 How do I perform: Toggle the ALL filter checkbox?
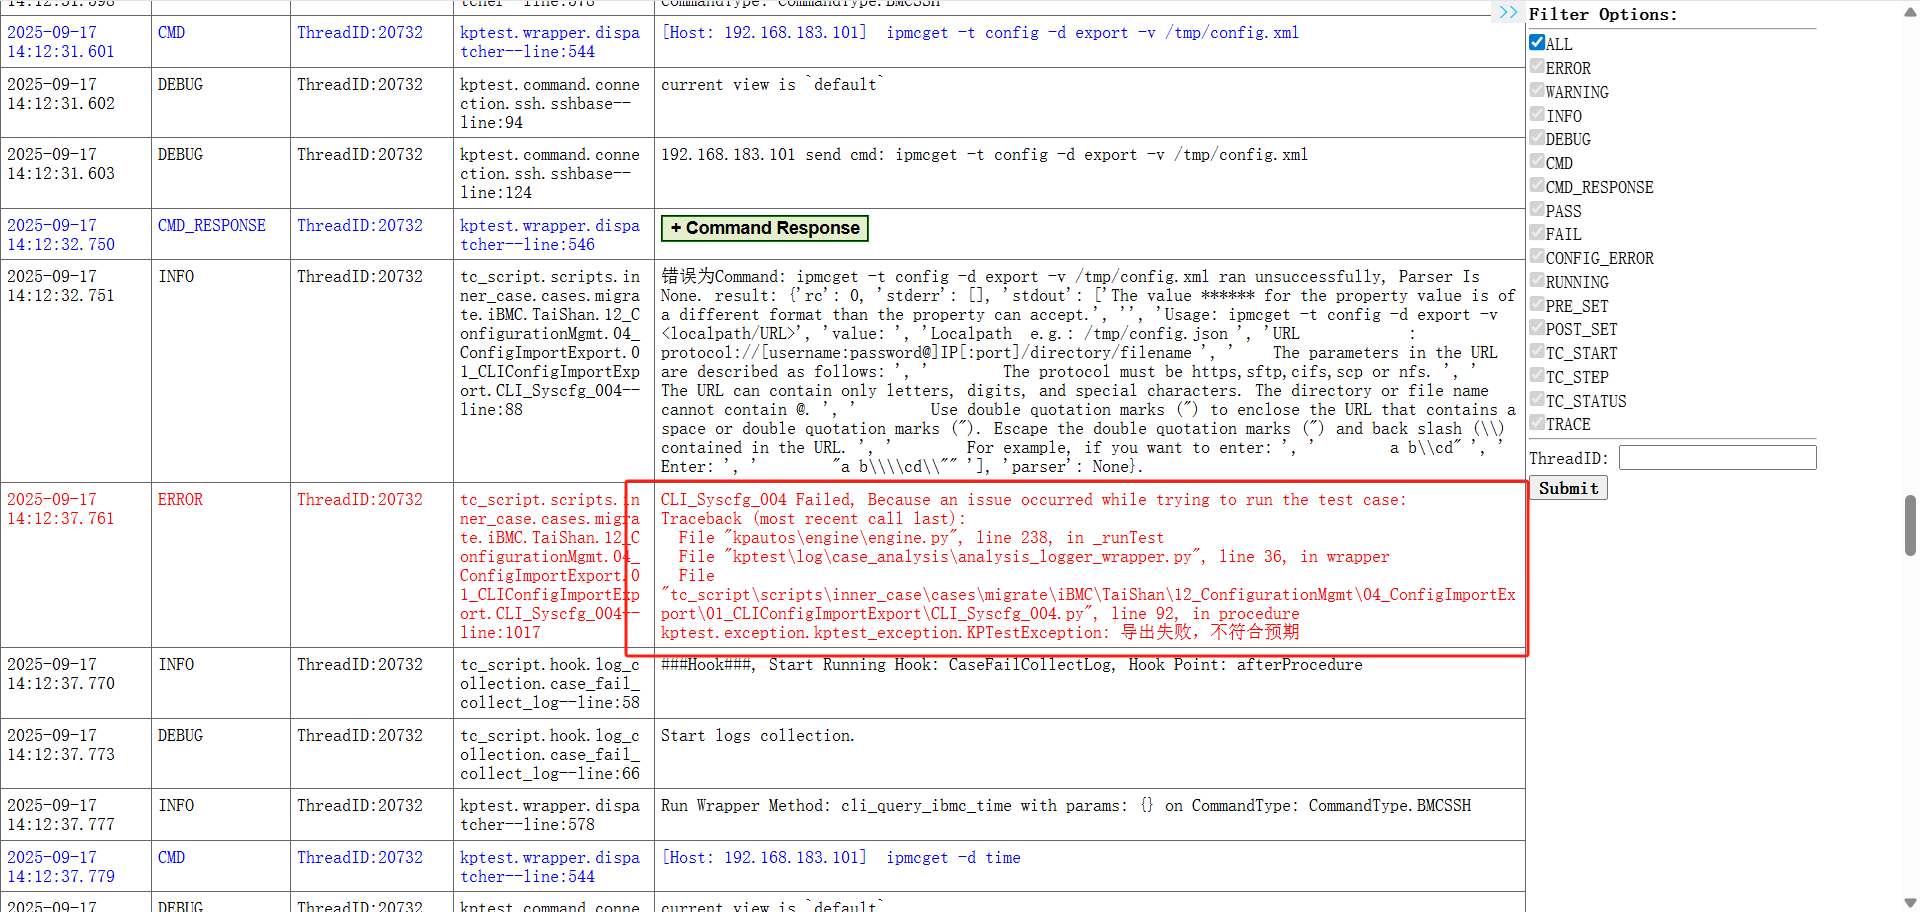coord(1537,43)
